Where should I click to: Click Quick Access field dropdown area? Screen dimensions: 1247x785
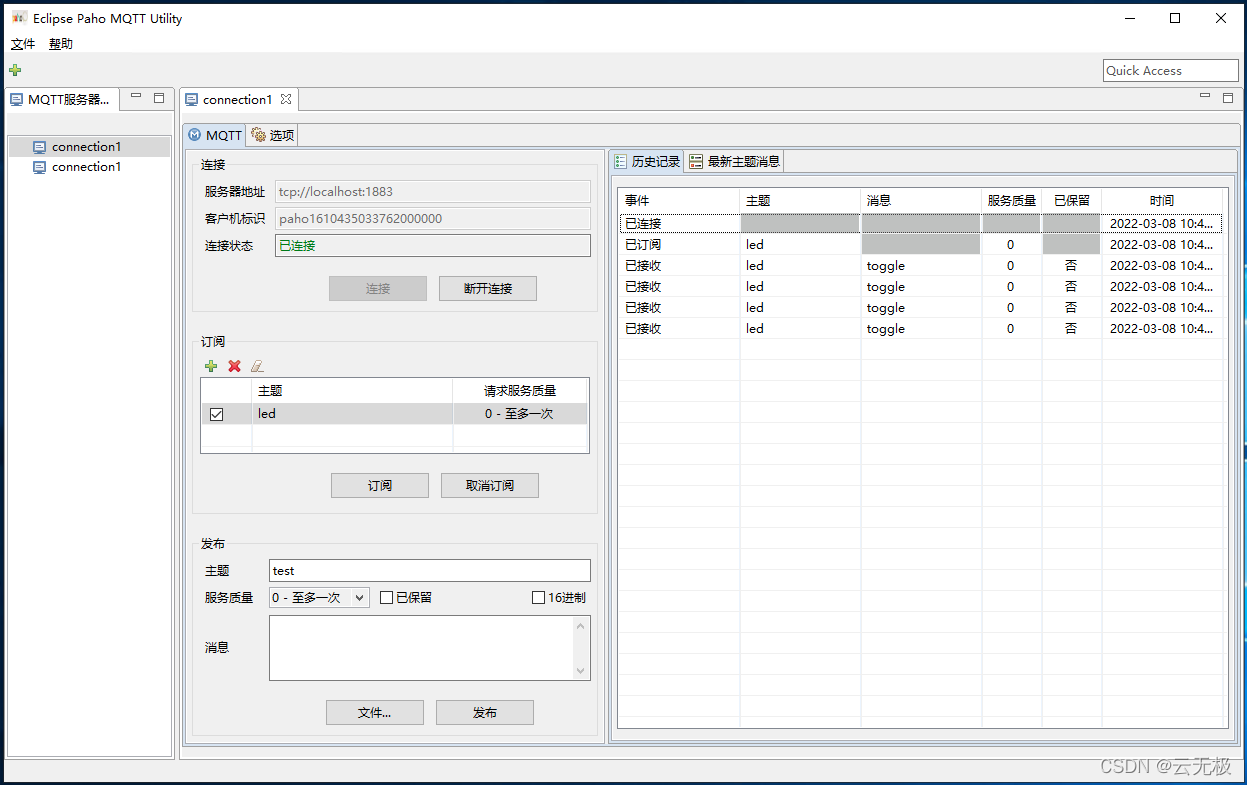pyautogui.click(x=1170, y=70)
